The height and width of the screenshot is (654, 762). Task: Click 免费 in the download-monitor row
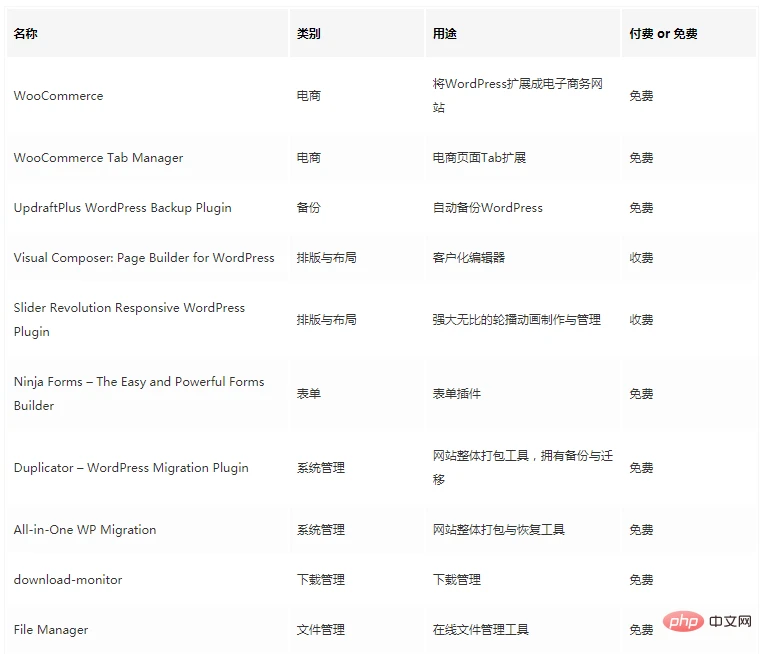pos(641,580)
